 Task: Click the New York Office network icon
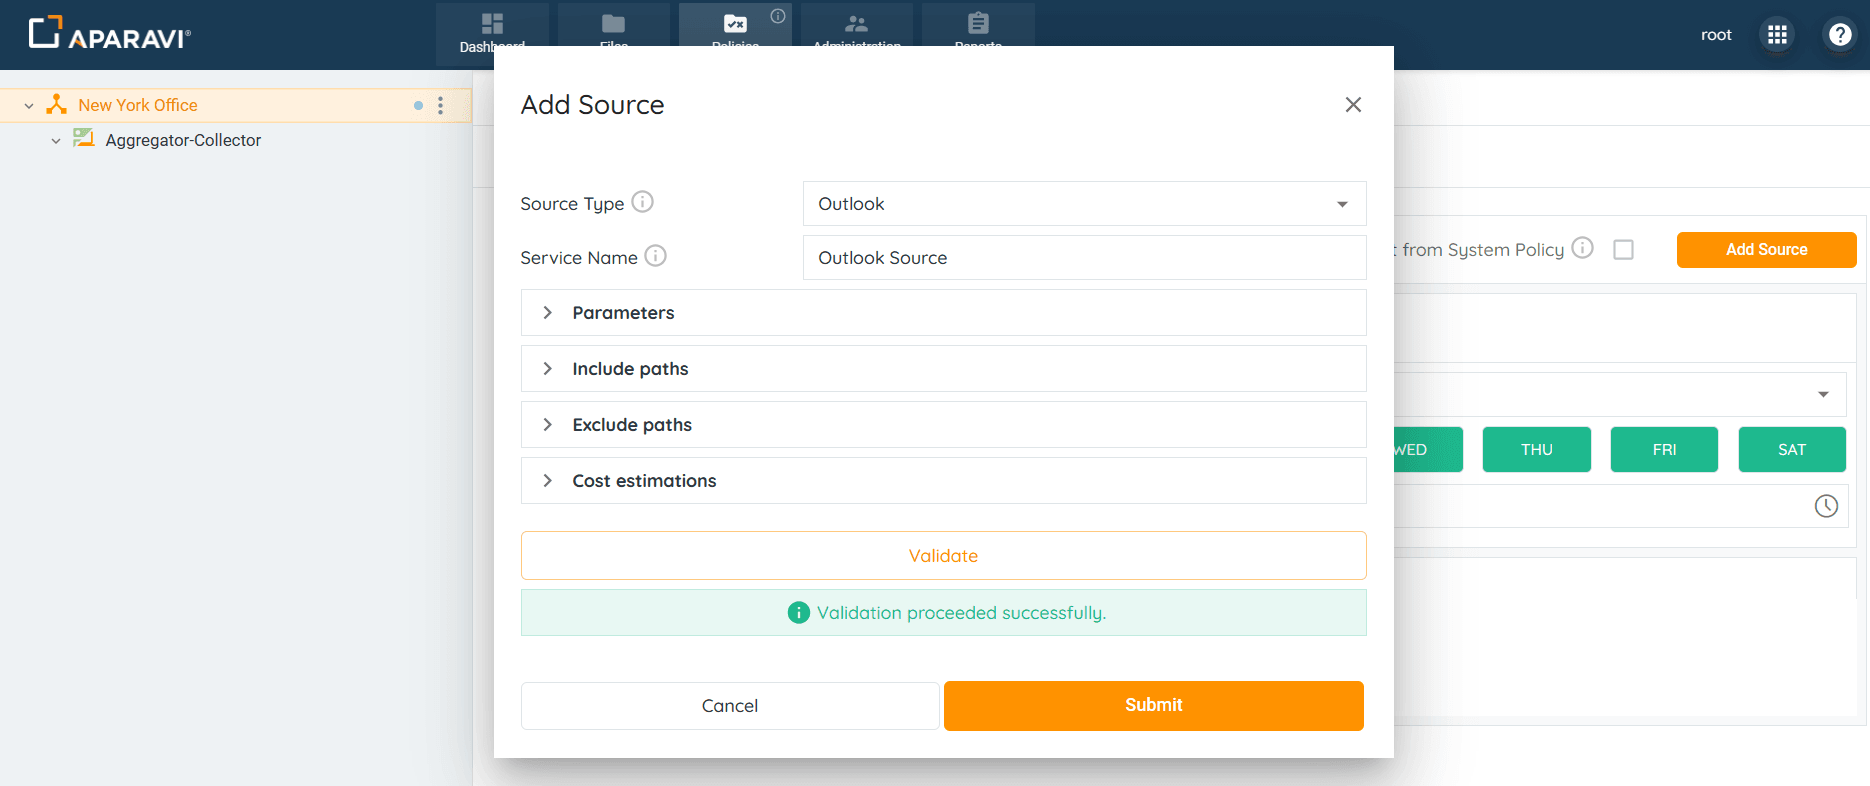[x=57, y=104]
